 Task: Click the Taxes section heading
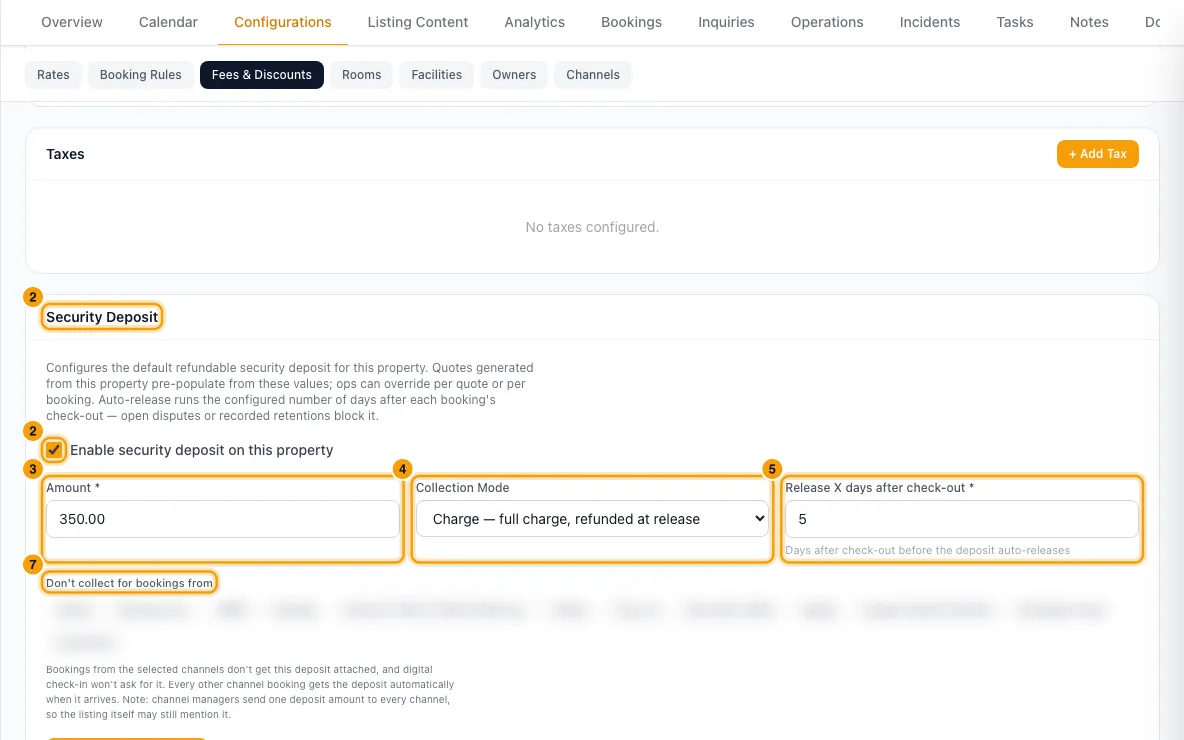[65, 154]
